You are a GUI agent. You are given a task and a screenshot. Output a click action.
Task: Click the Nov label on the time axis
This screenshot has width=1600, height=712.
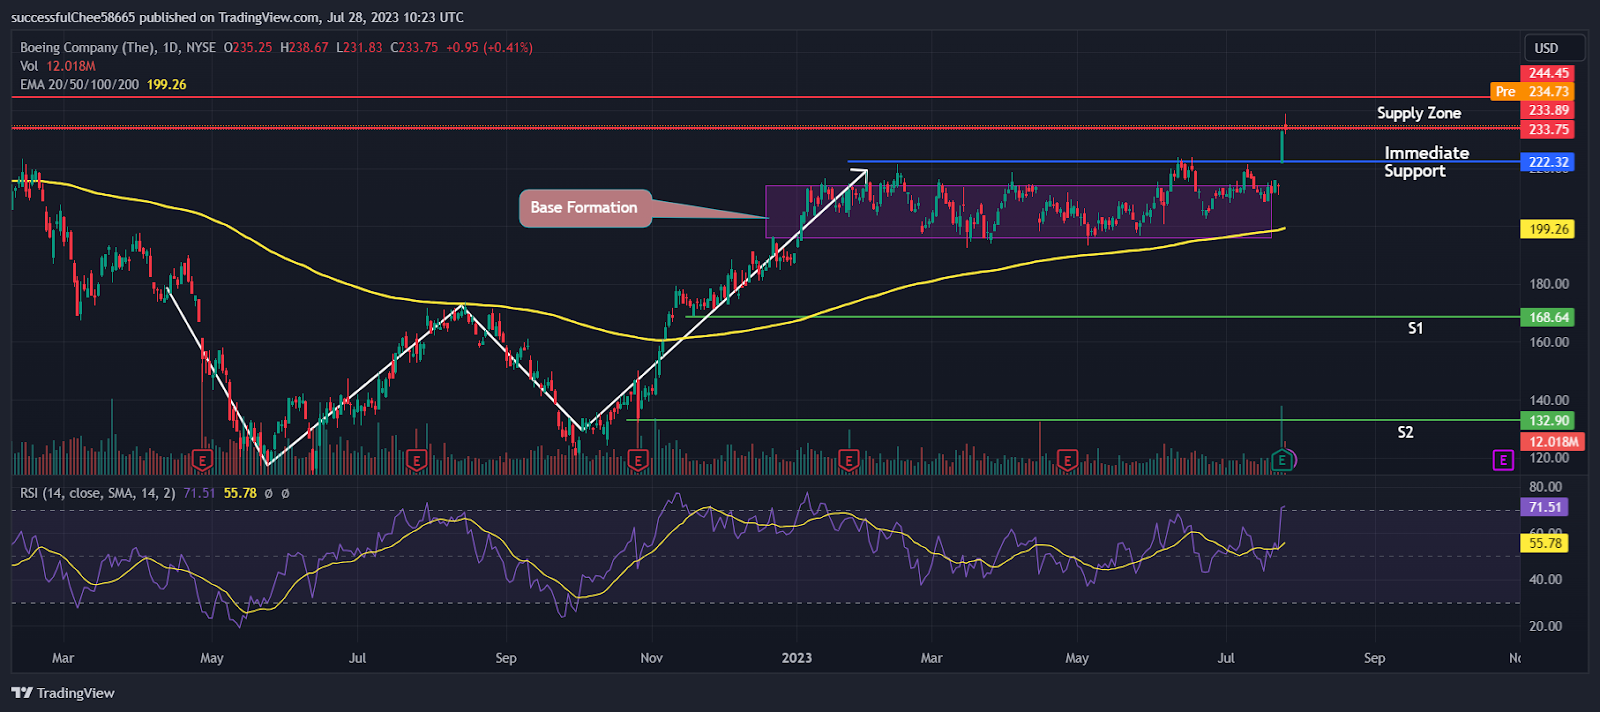click(651, 658)
